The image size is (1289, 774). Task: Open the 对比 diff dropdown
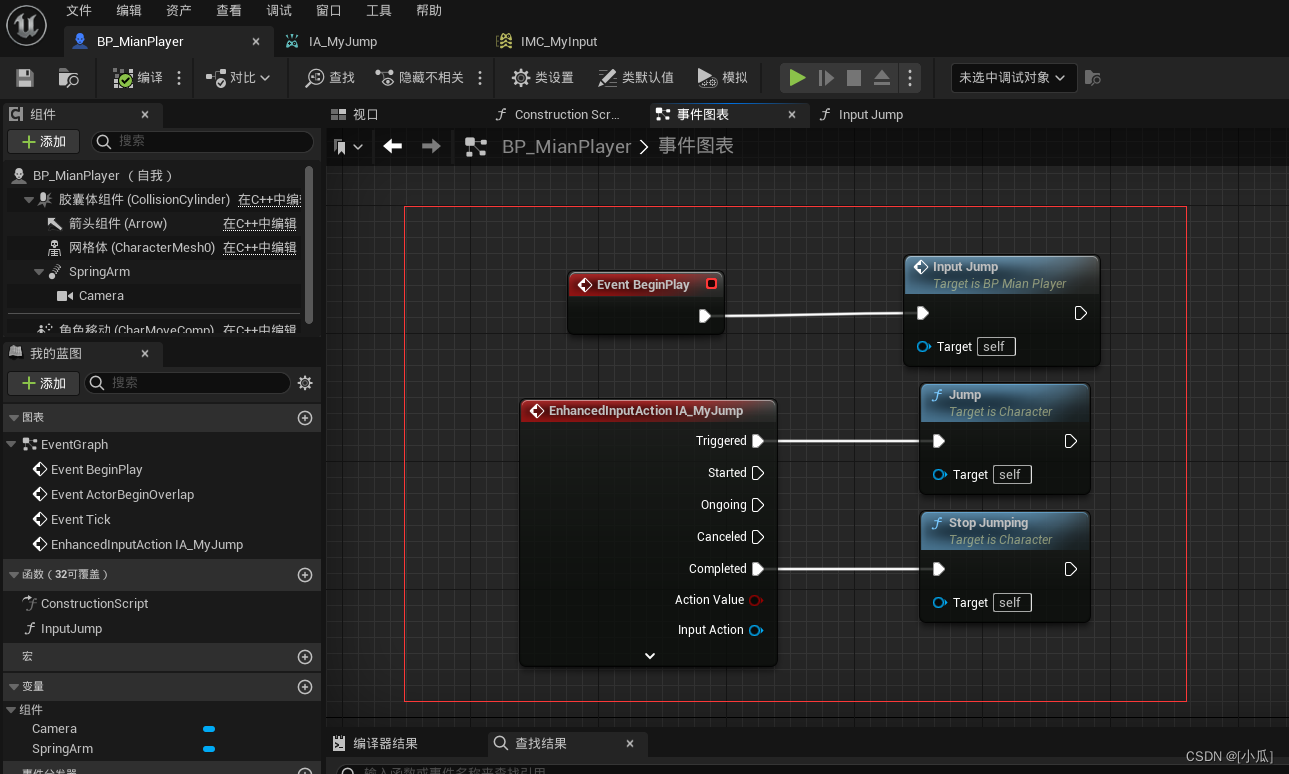pyautogui.click(x=236, y=77)
